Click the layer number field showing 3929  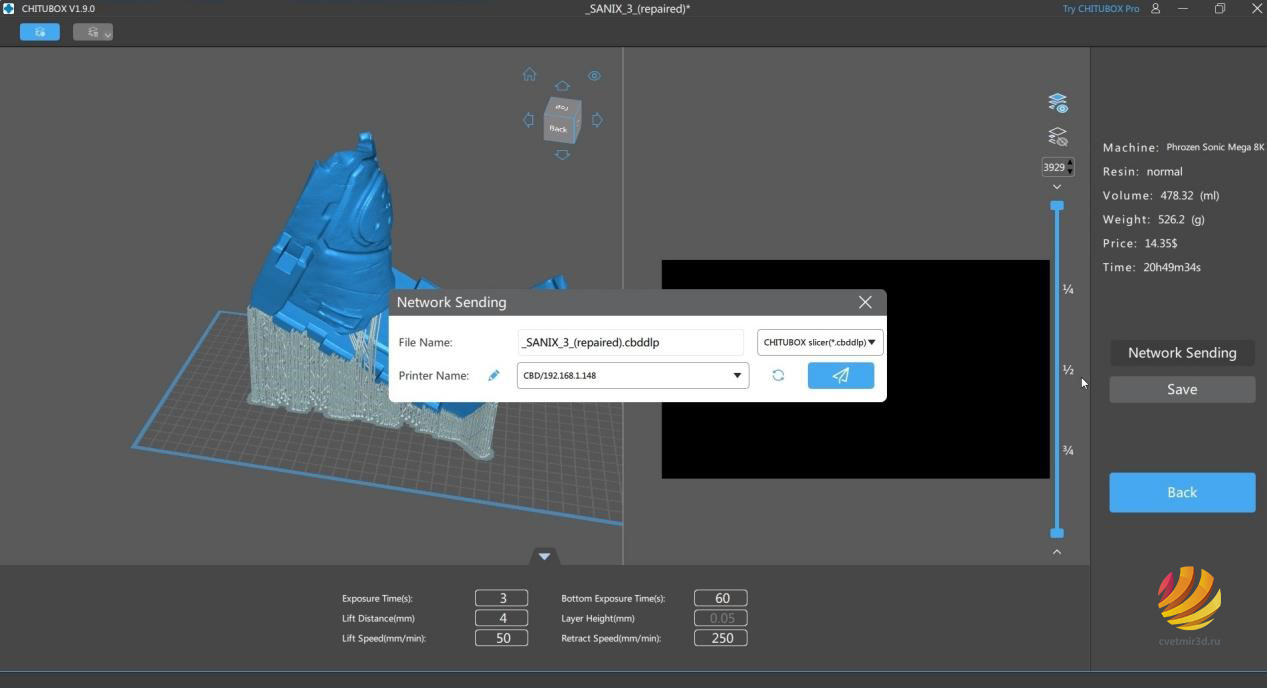(1053, 167)
